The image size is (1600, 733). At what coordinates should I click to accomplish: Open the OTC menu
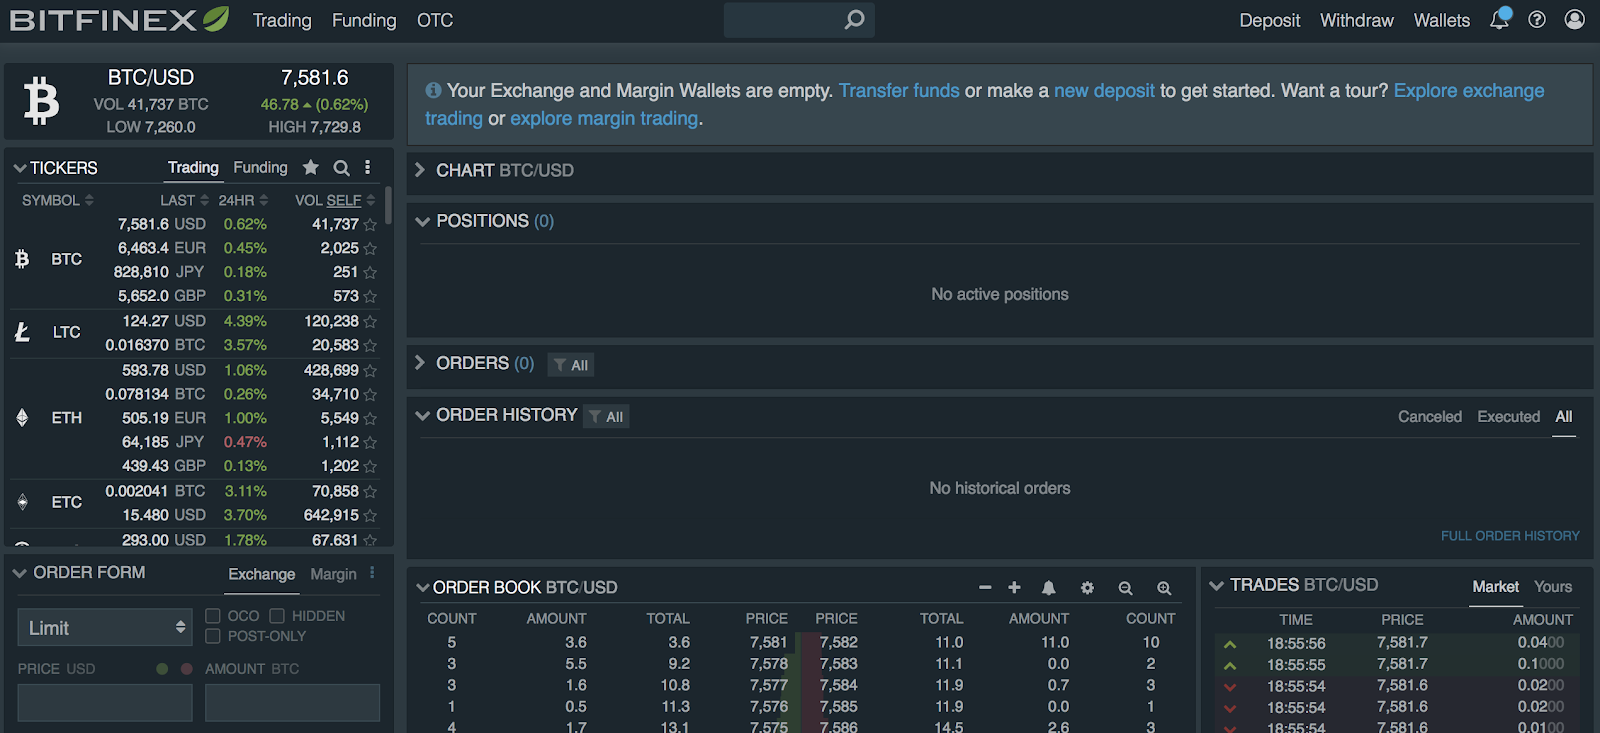[x=435, y=20]
